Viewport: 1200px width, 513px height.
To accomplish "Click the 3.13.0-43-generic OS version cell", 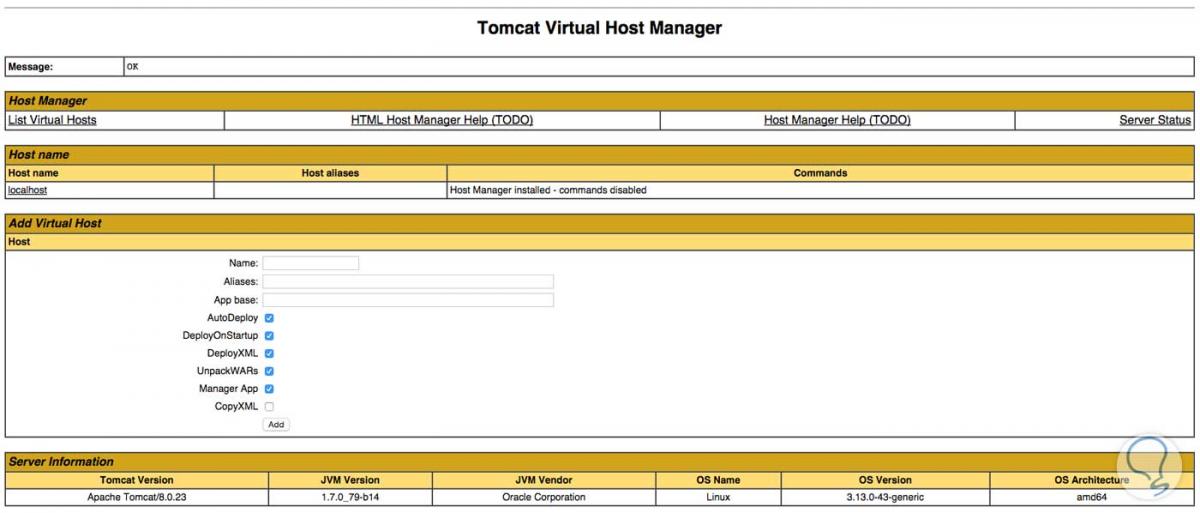I will point(885,497).
